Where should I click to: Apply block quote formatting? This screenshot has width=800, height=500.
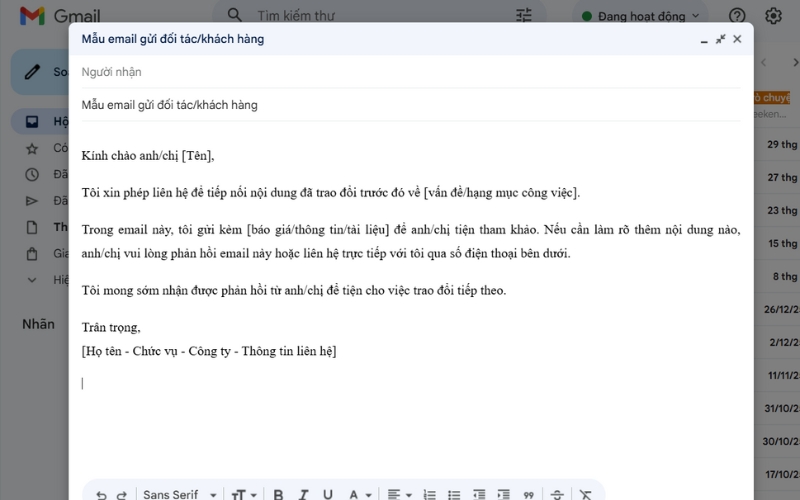tap(529, 495)
